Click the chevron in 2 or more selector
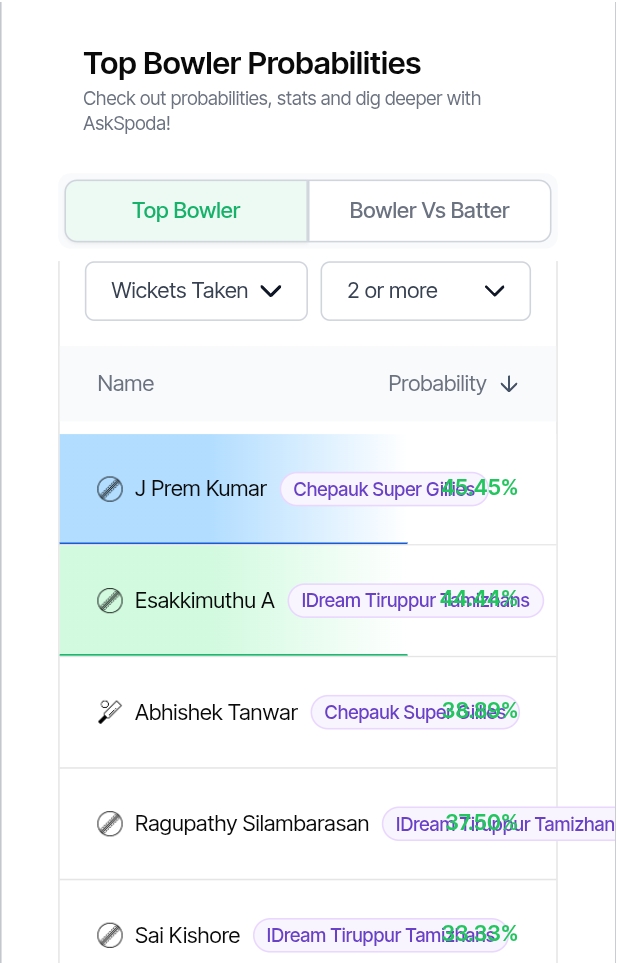618x963 pixels. [x=495, y=291]
